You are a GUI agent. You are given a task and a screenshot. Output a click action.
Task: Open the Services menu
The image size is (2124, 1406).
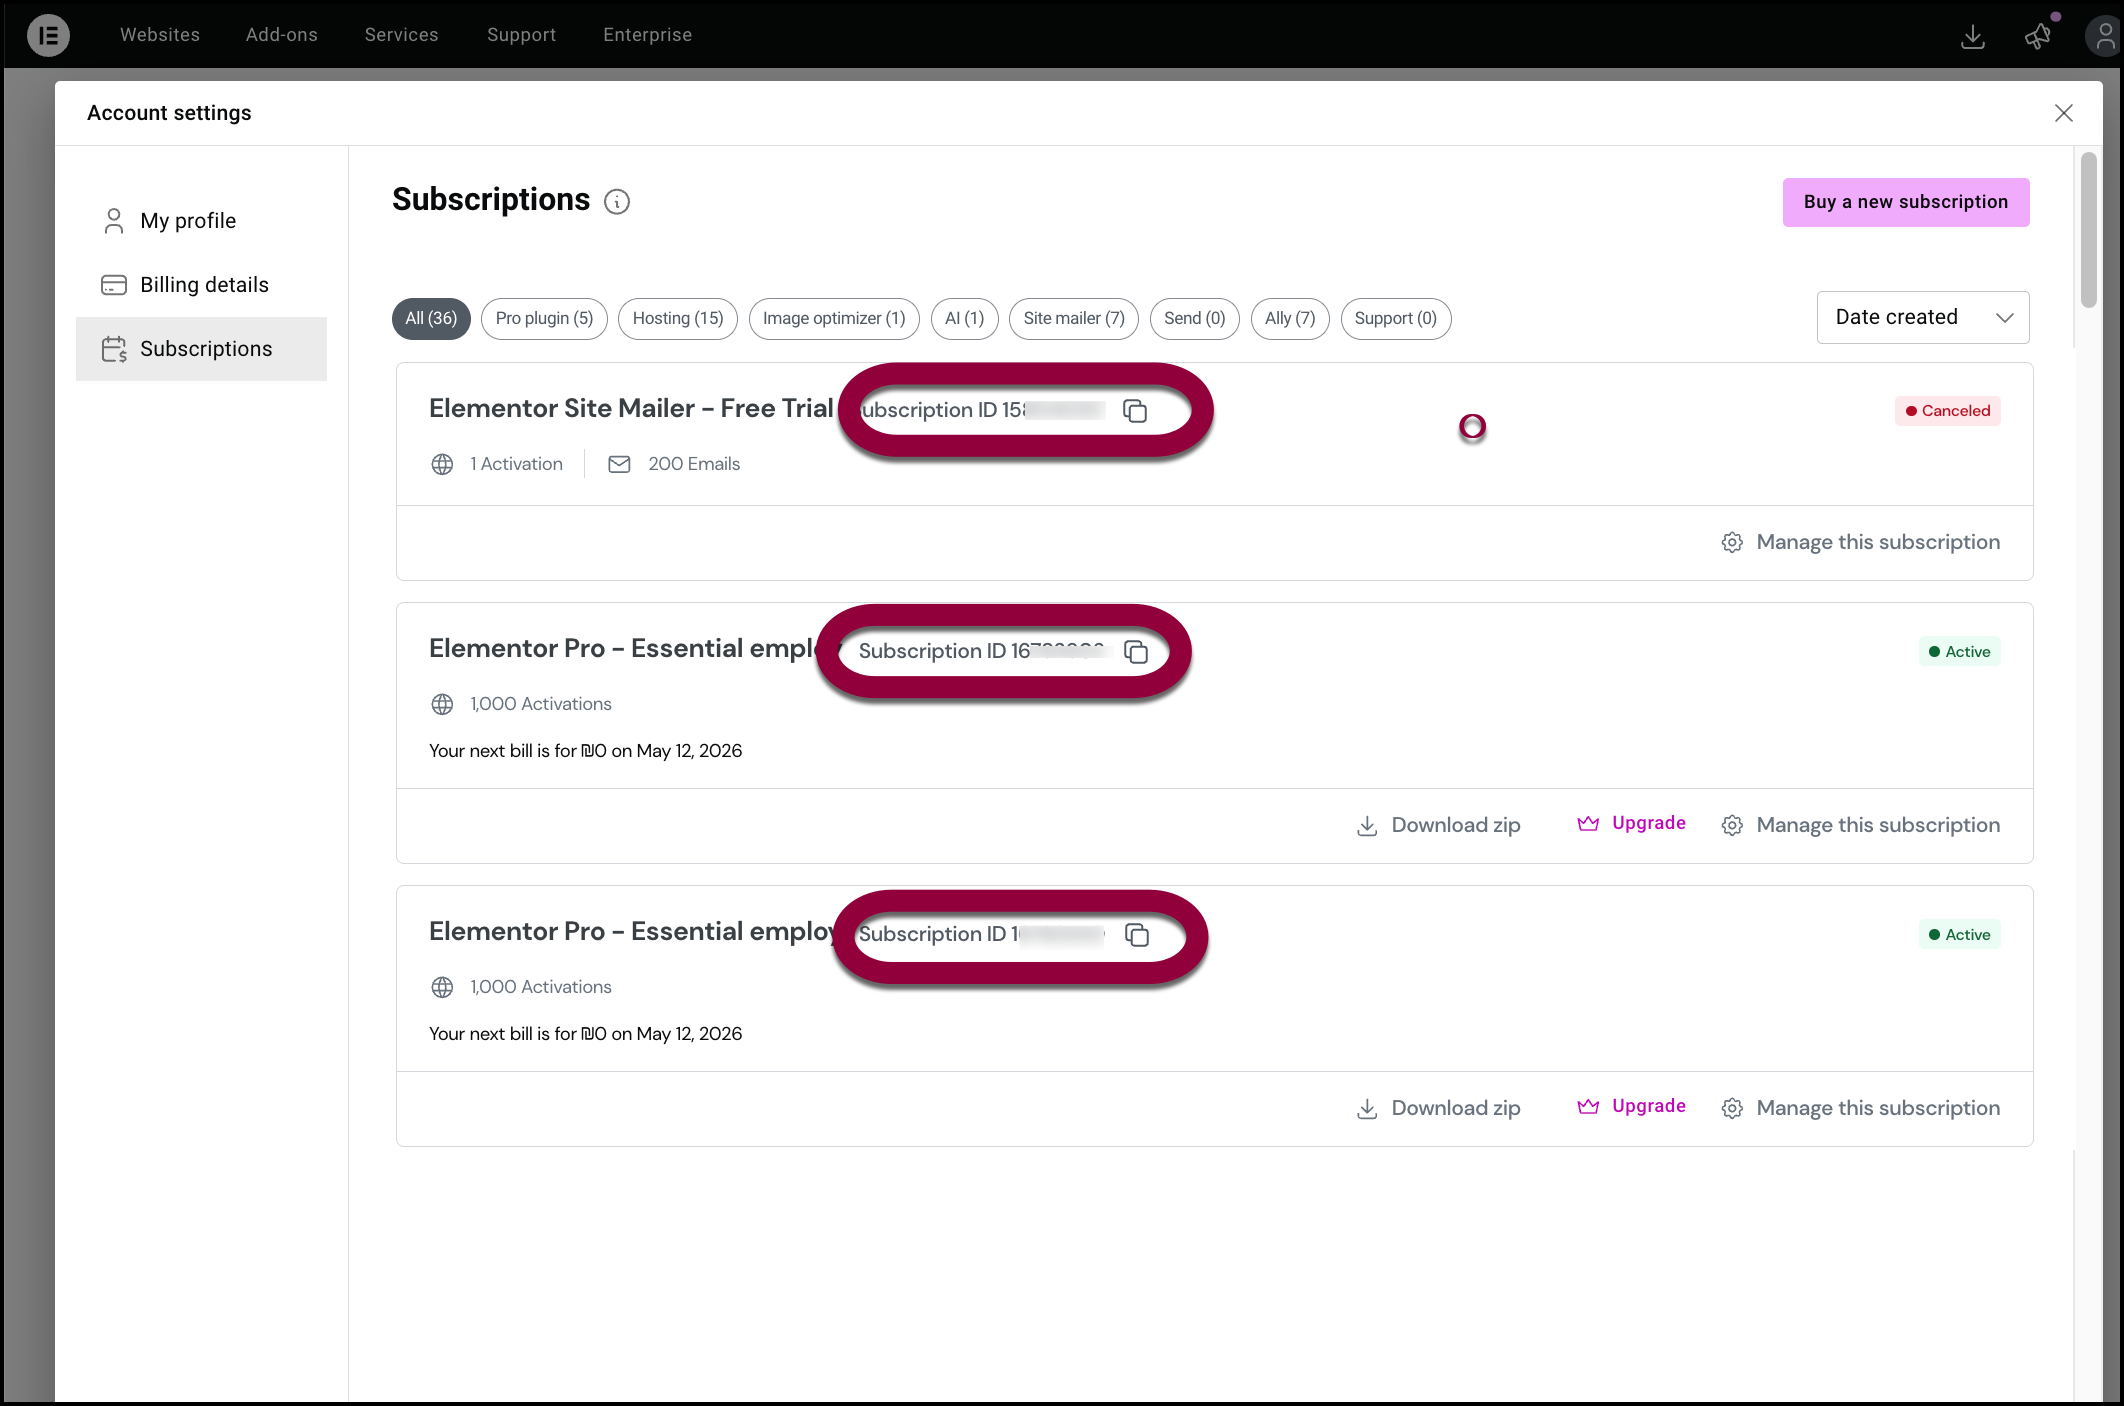coord(401,35)
